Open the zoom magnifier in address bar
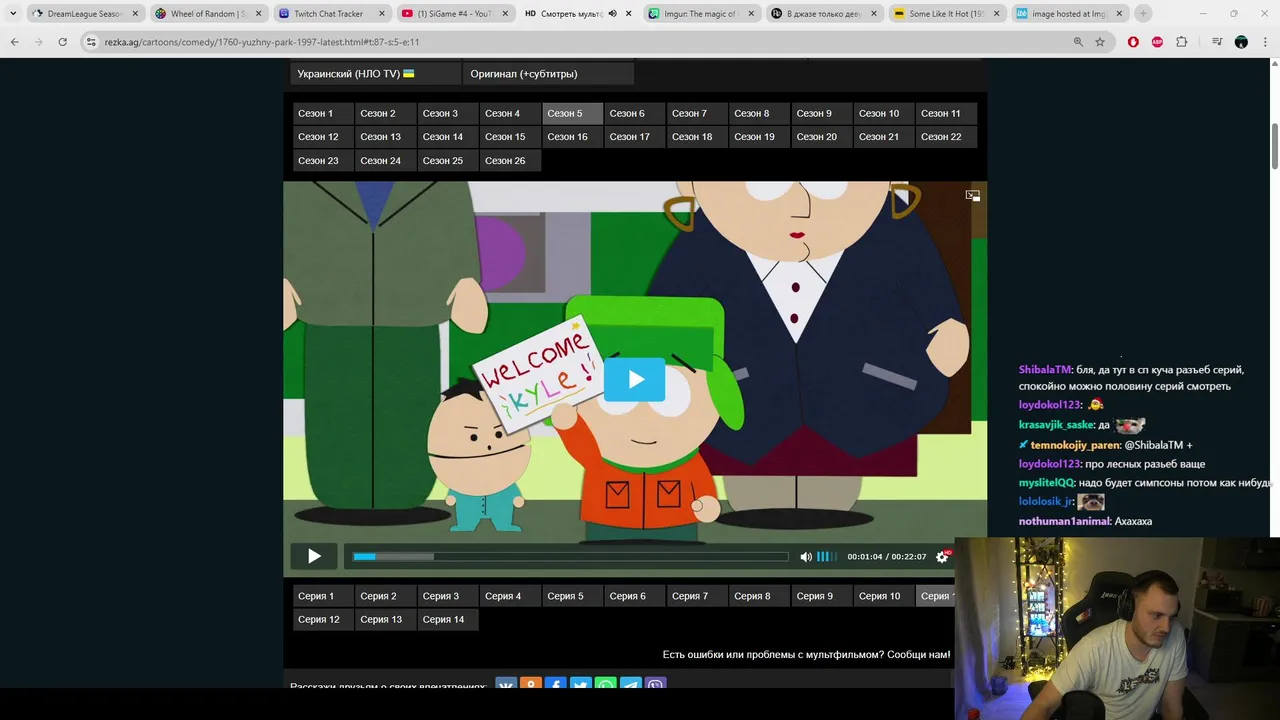The width and height of the screenshot is (1280, 720). point(1078,42)
